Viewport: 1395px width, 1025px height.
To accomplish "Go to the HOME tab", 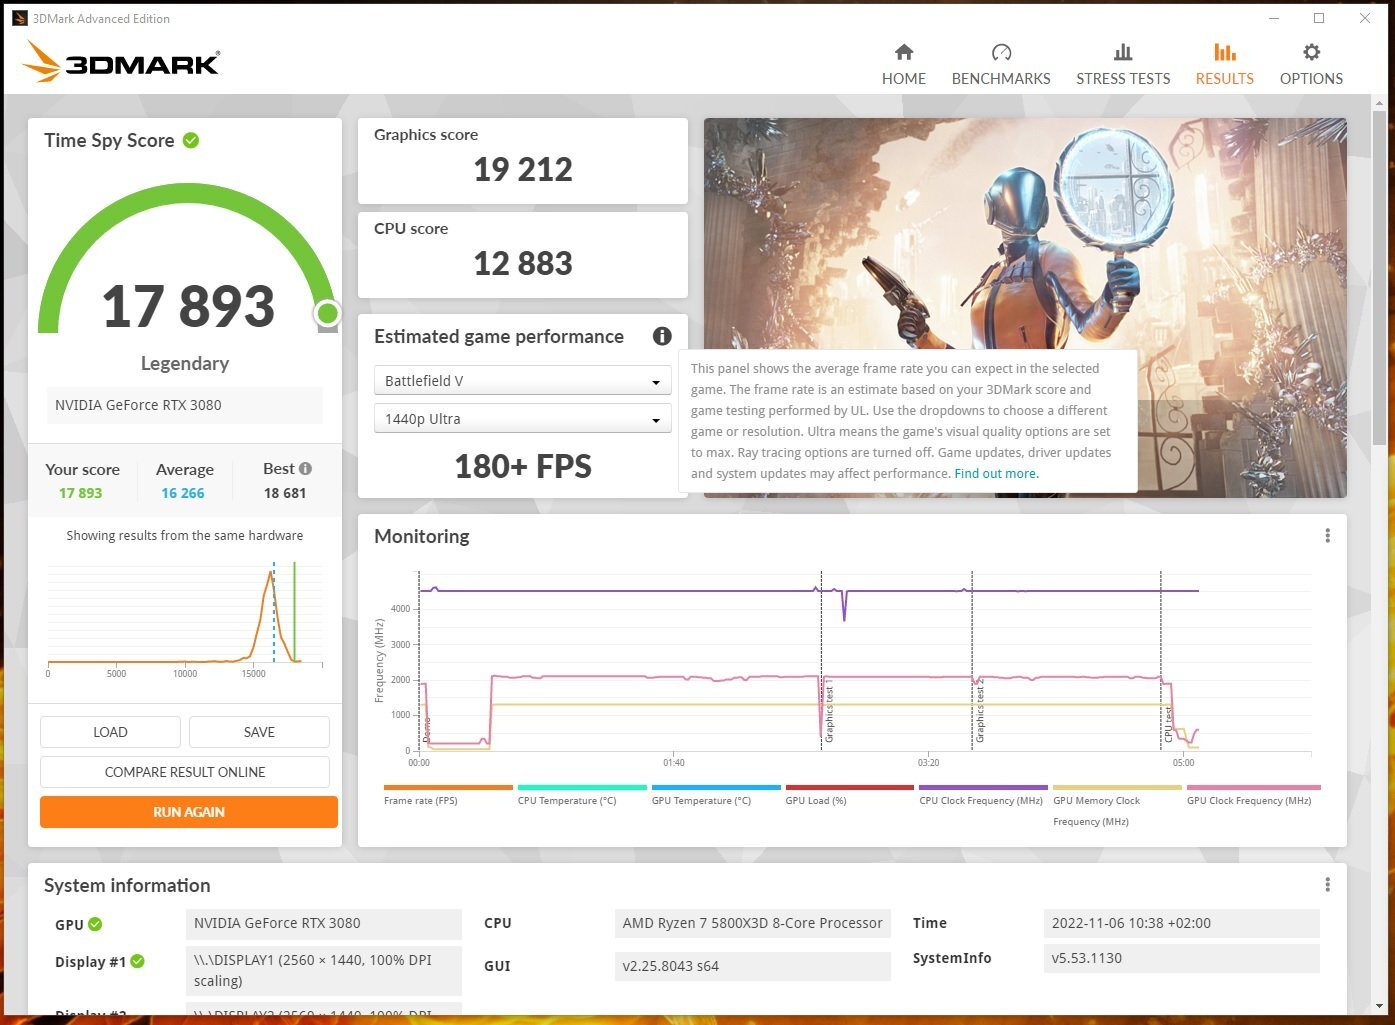I will point(903,65).
